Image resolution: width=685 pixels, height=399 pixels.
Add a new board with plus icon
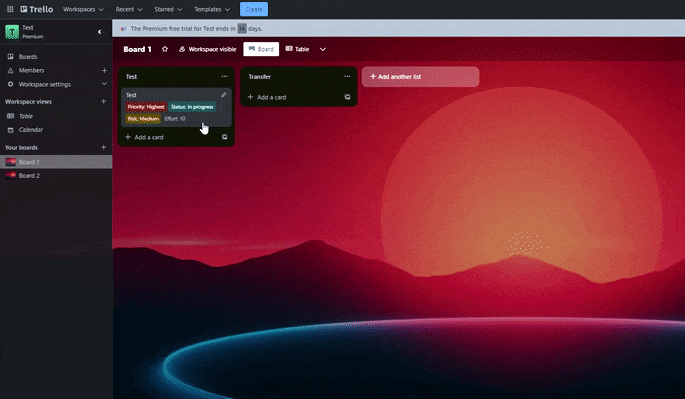coord(104,147)
